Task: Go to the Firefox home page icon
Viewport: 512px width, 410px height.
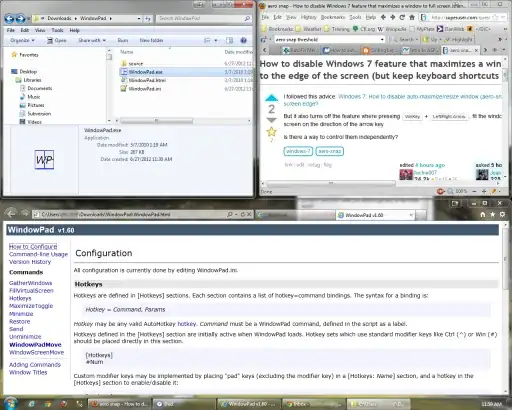Action: coord(412,17)
